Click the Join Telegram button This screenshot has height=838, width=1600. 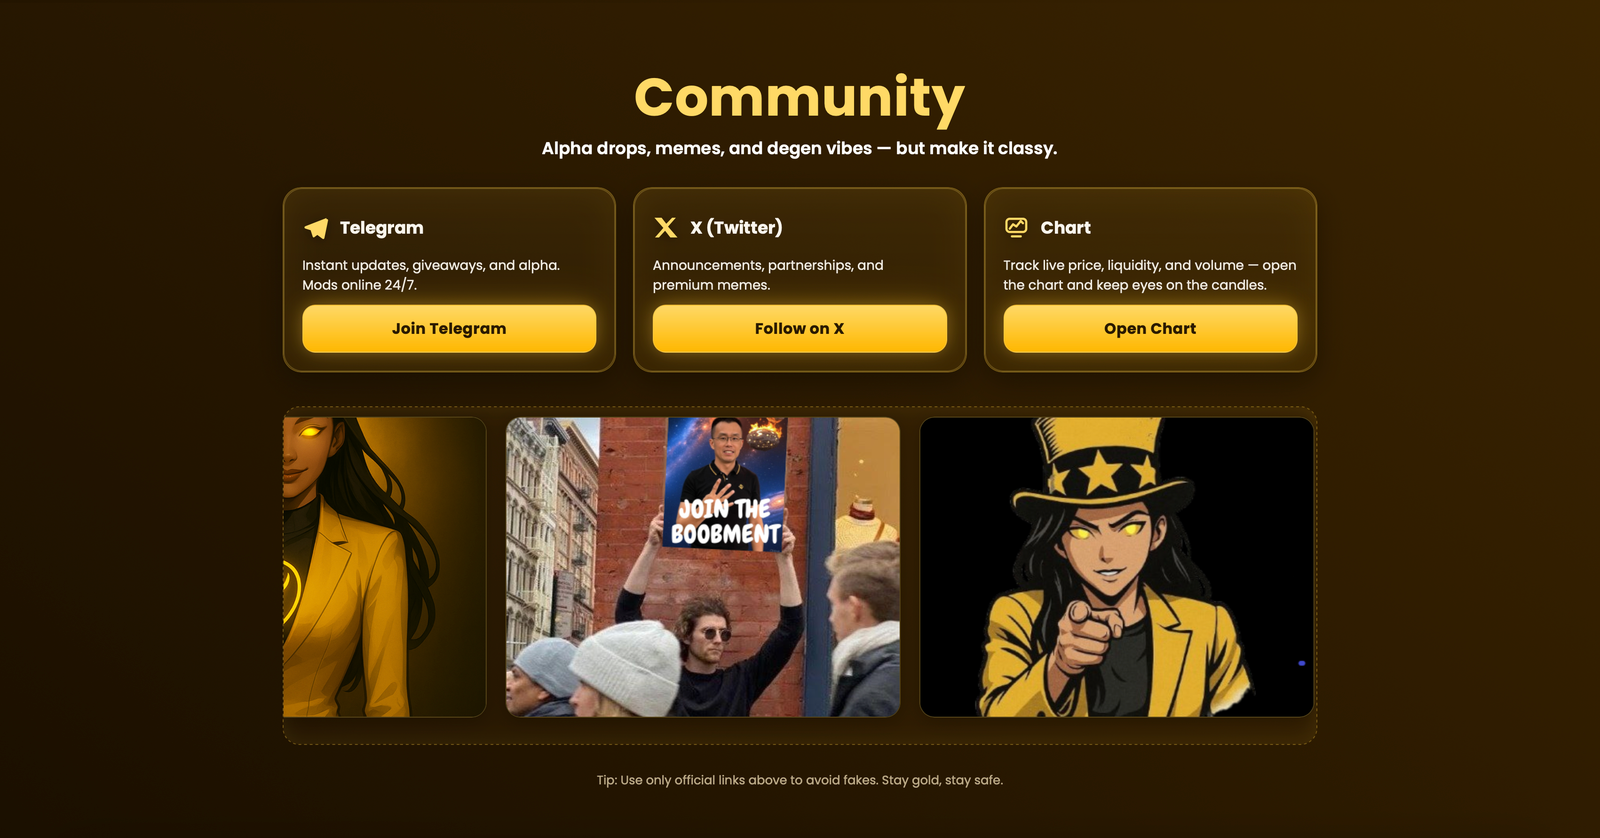(449, 328)
